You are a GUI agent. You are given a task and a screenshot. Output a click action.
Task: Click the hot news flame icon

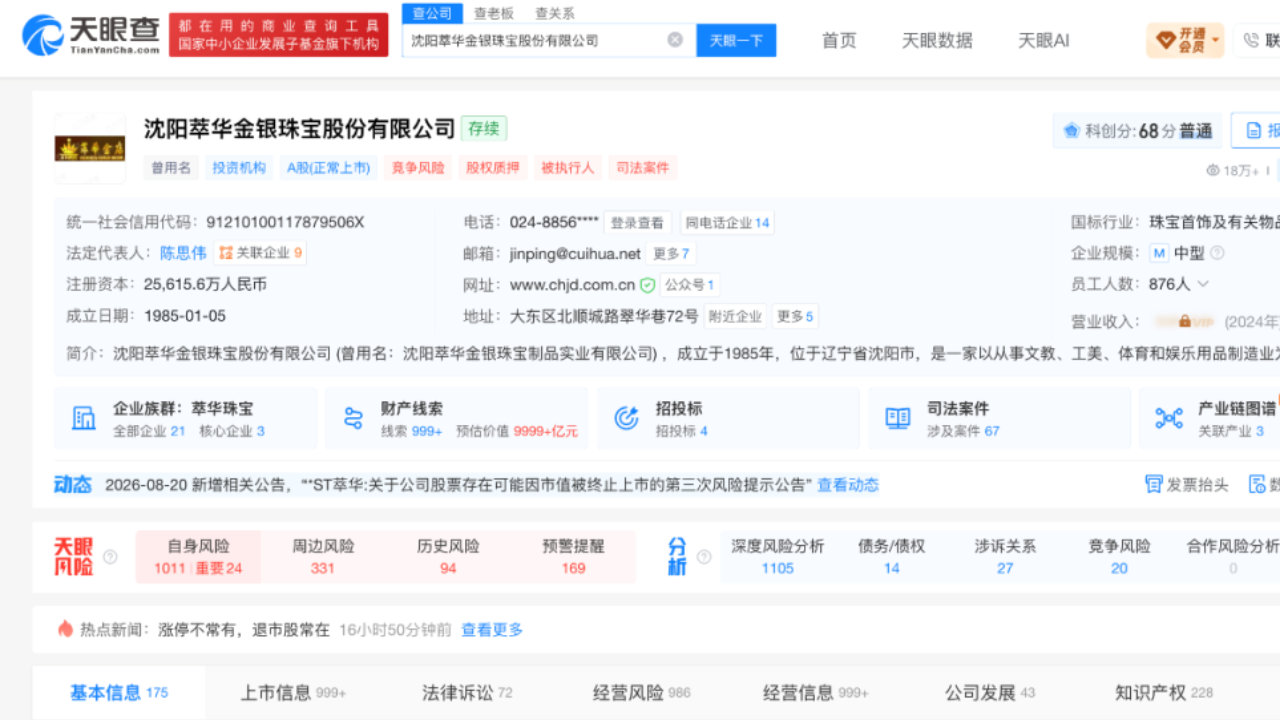point(65,629)
